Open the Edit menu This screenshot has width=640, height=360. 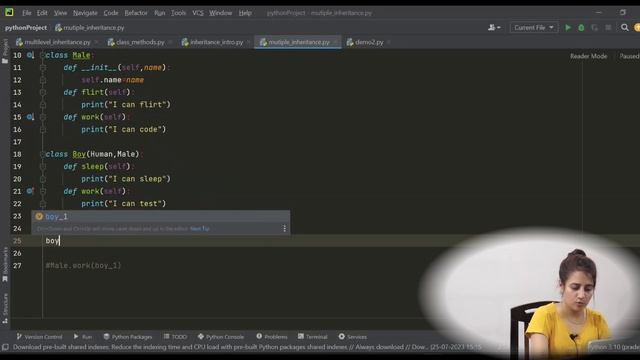[42, 13]
